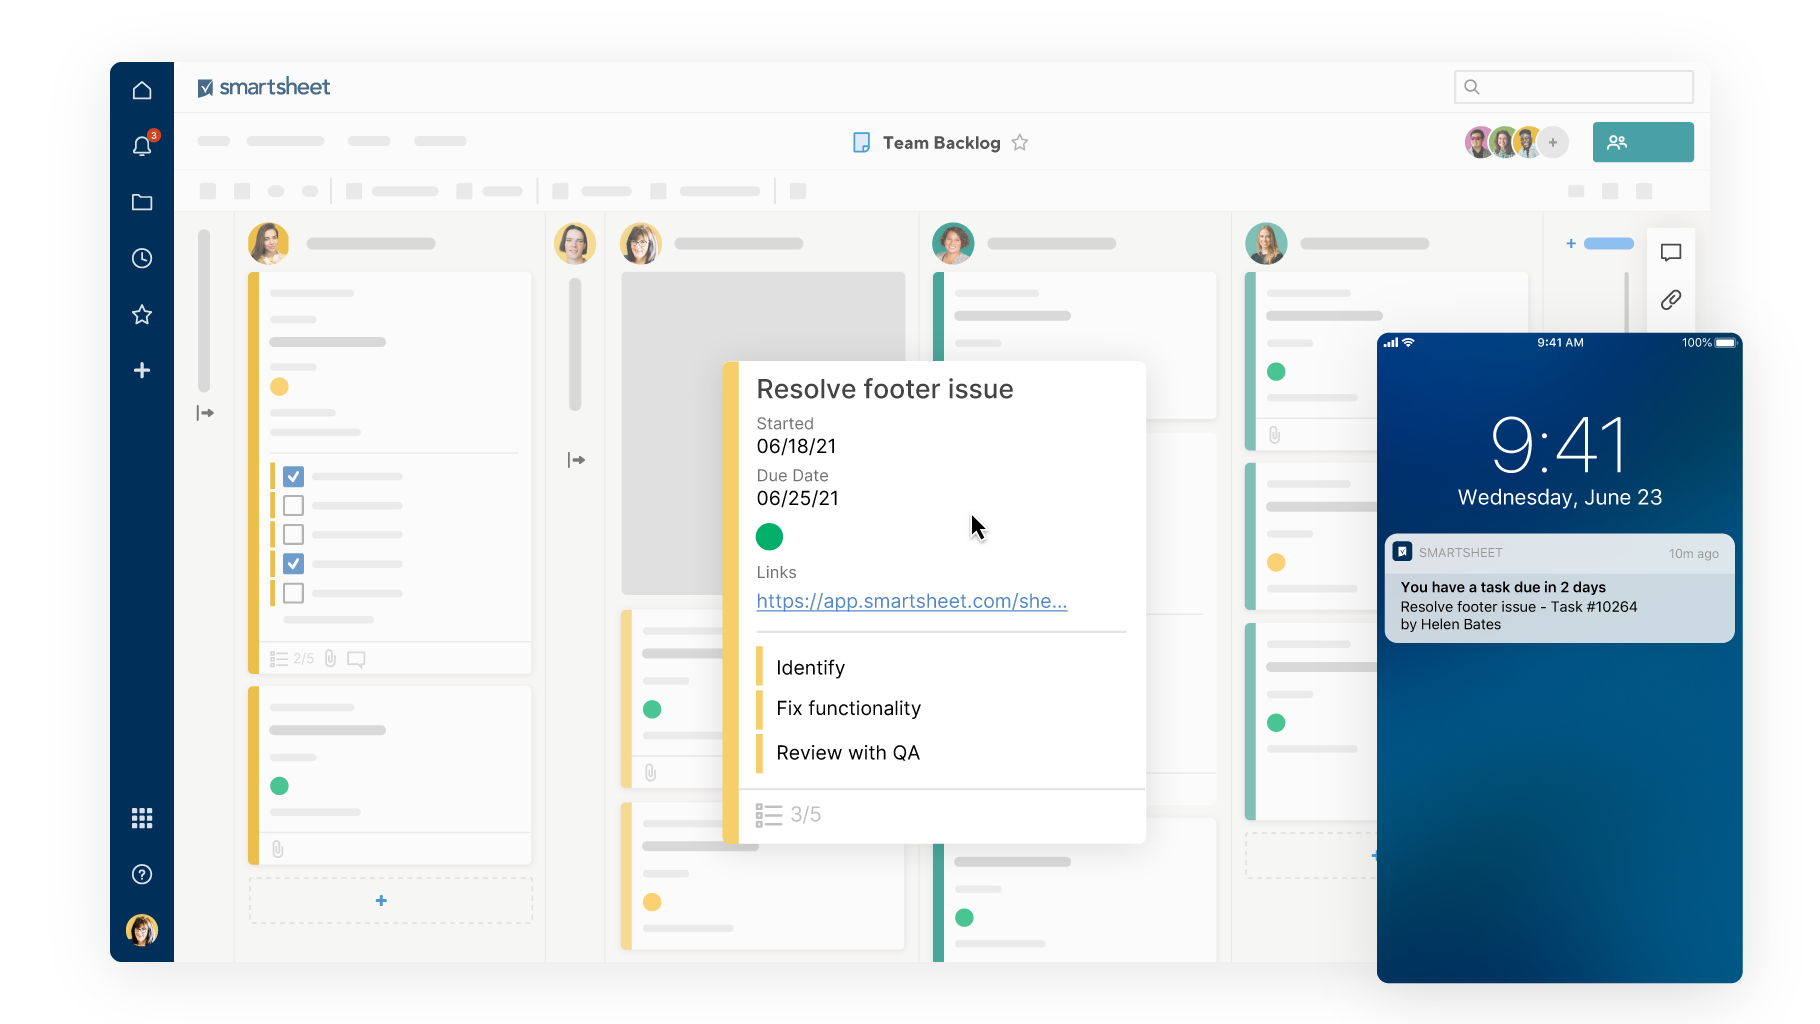The width and height of the screenshot is (1820, 1024).
Task: Open Favorites star icon in sidebar
Action: tap(142, 314)
